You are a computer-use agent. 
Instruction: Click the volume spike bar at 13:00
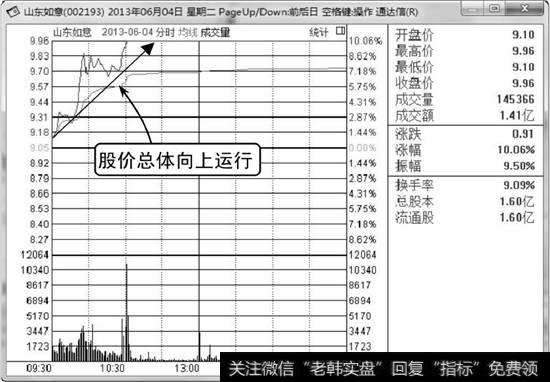coord(200,346)
